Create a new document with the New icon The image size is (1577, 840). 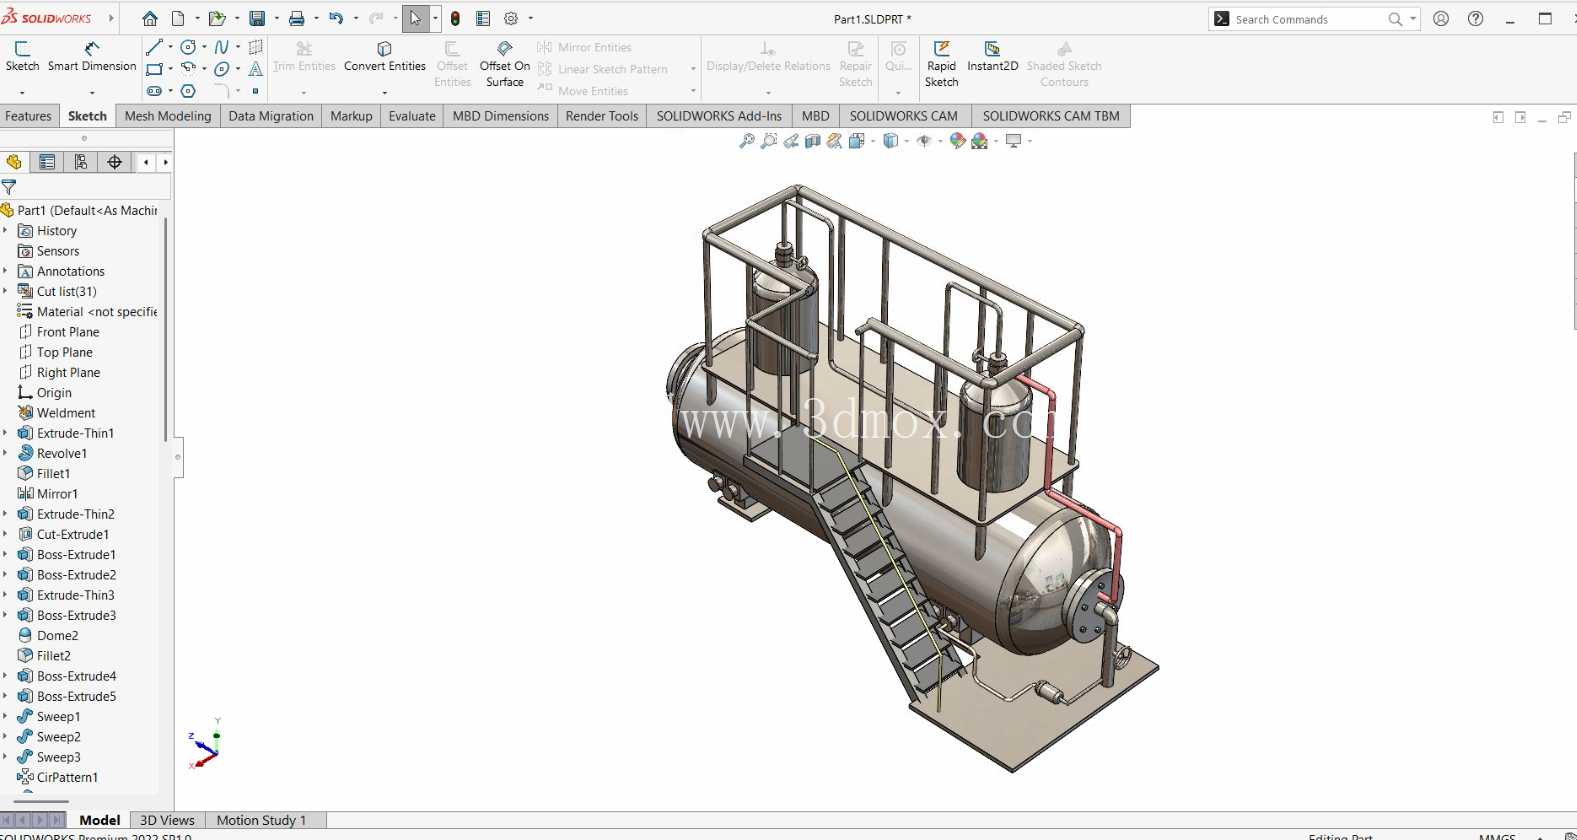(178, 18)
